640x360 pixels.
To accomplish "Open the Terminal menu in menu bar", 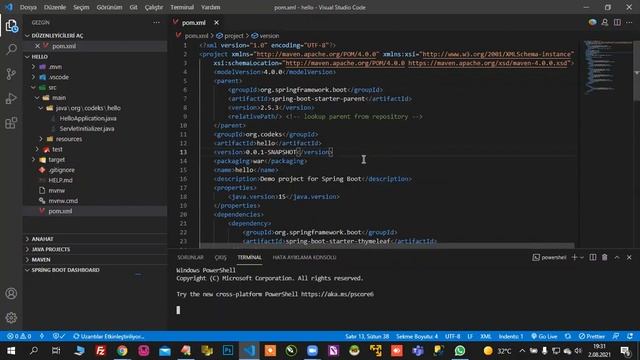I will (182, 7).
